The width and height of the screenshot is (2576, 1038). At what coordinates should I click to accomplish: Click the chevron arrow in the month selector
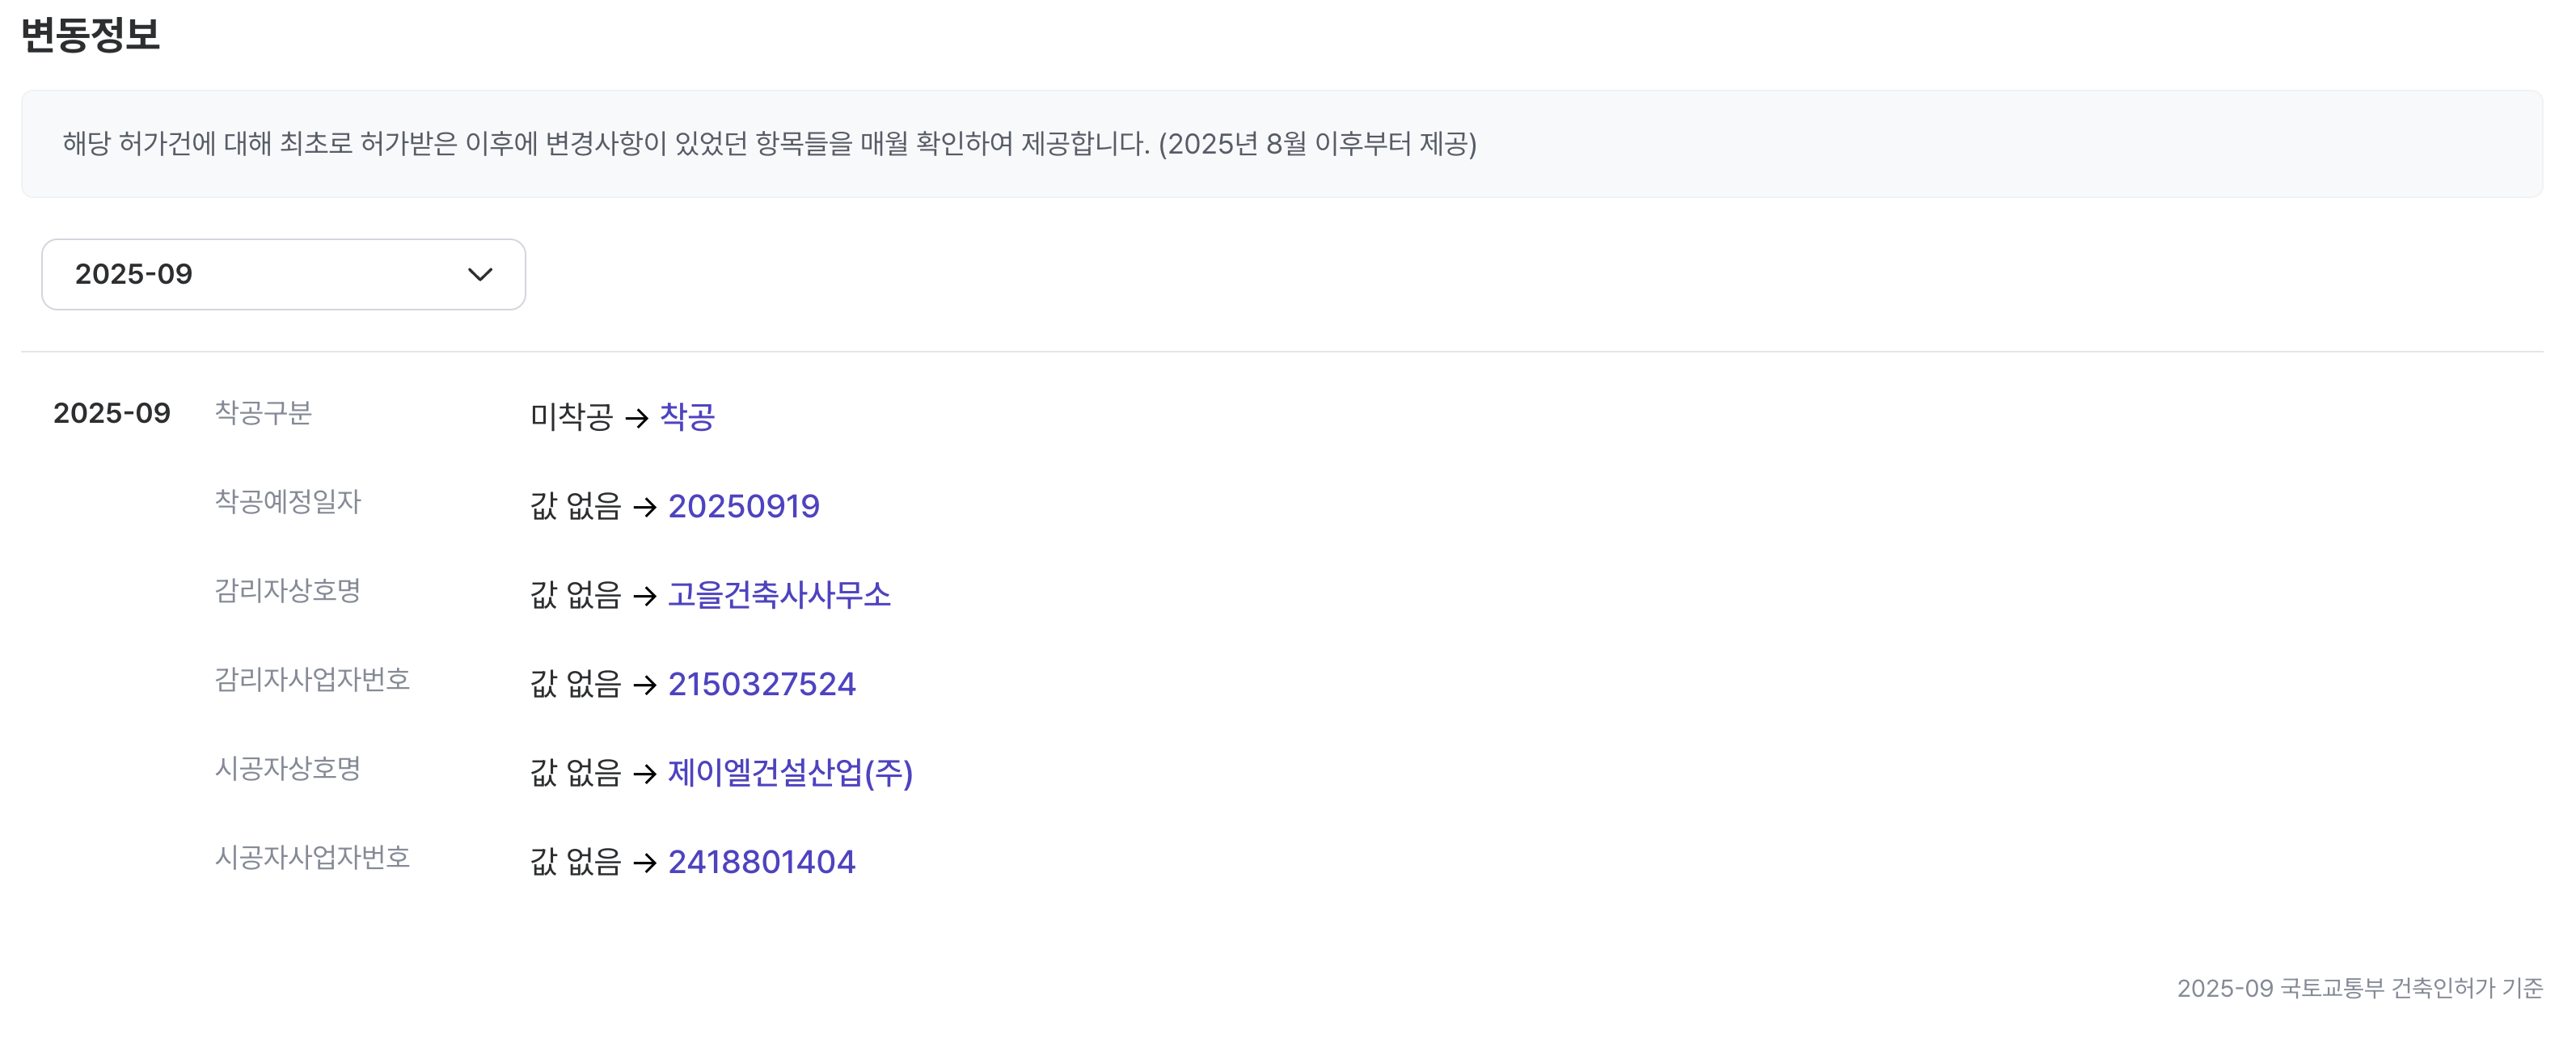(480, 275)
